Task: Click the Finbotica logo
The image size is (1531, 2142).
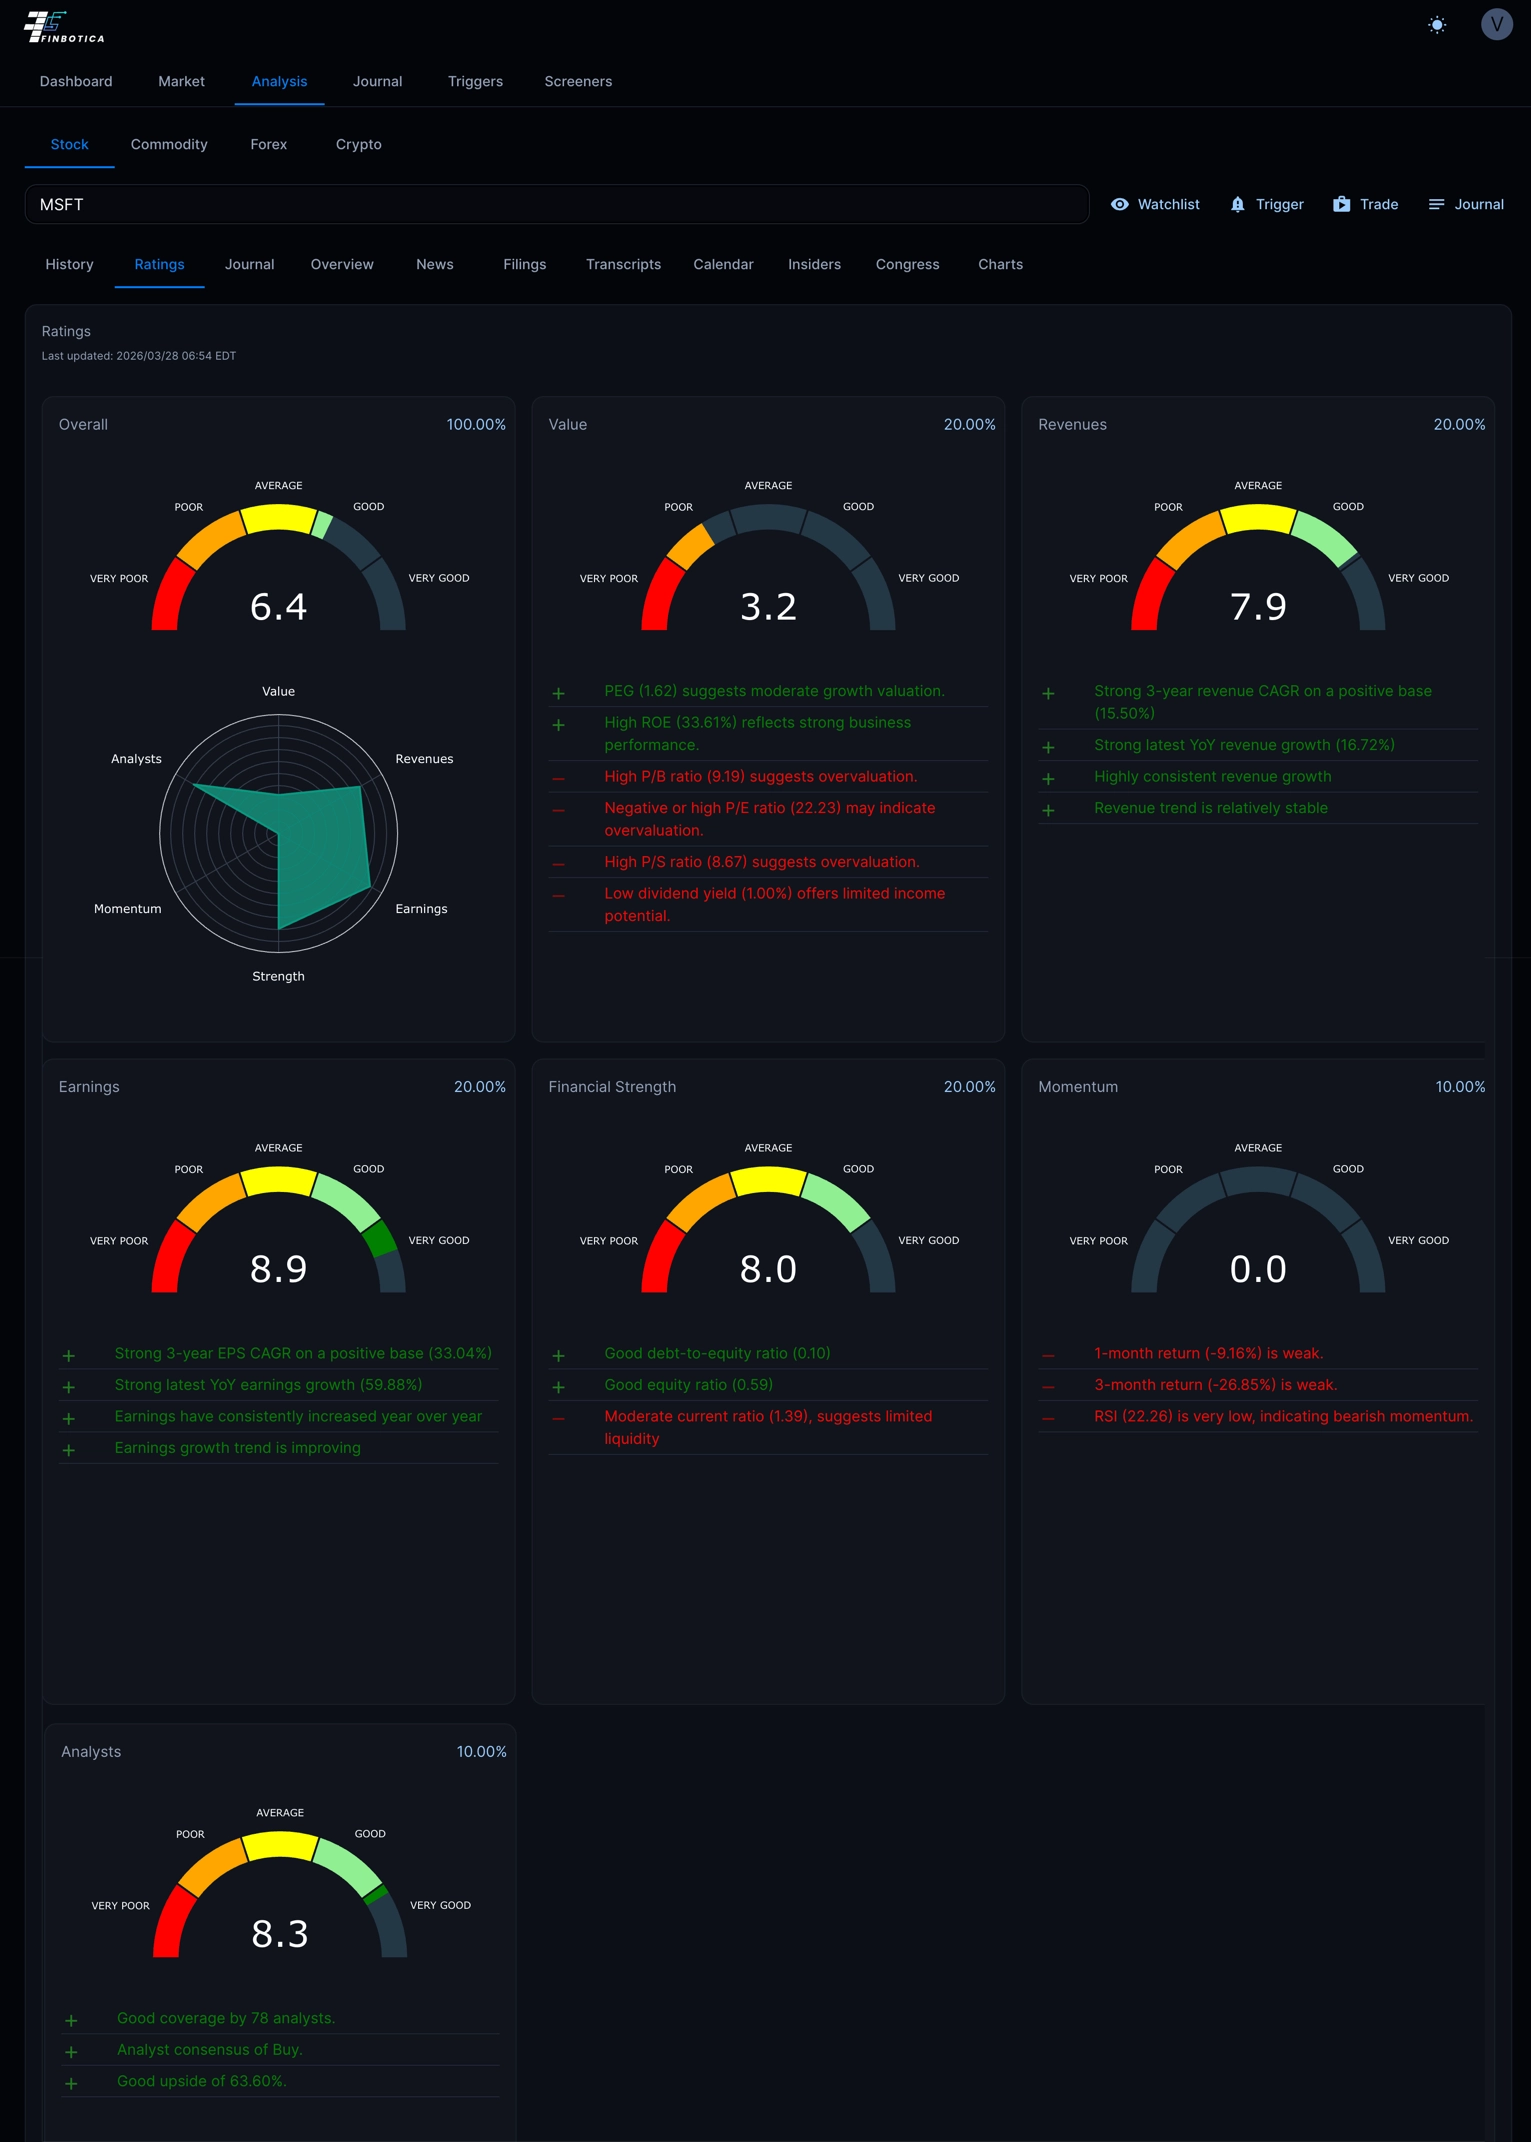Action: click(x=64, y=27)
